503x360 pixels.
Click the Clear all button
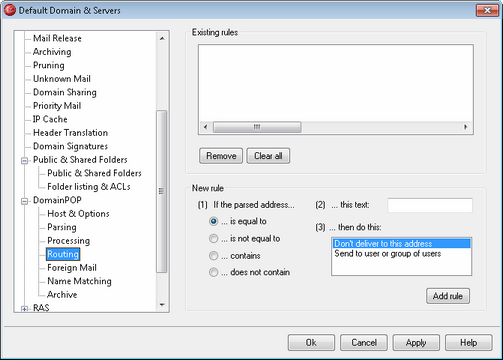tap(268, 156)
